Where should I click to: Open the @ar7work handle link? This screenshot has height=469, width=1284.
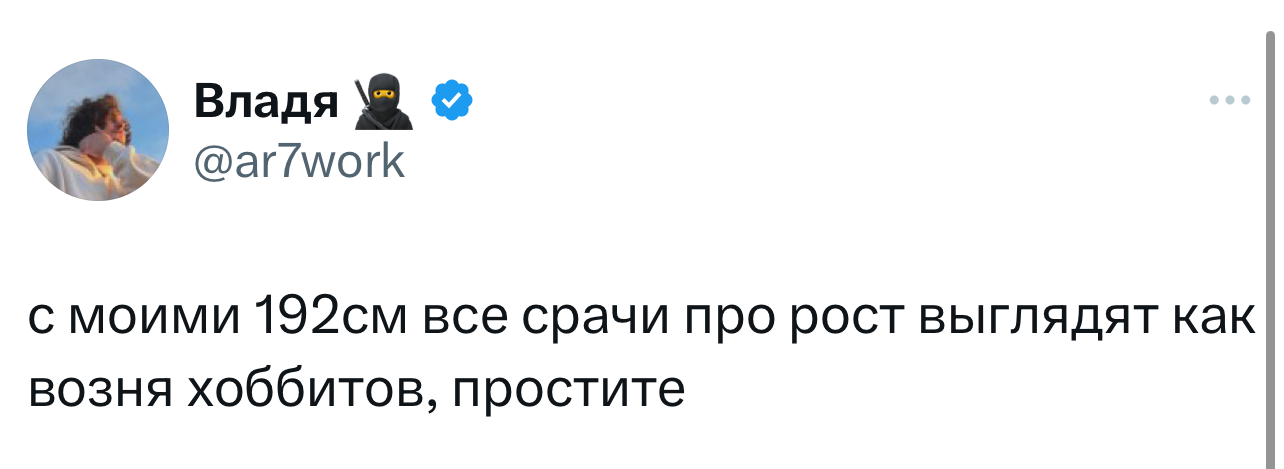(x=298, y=160)
